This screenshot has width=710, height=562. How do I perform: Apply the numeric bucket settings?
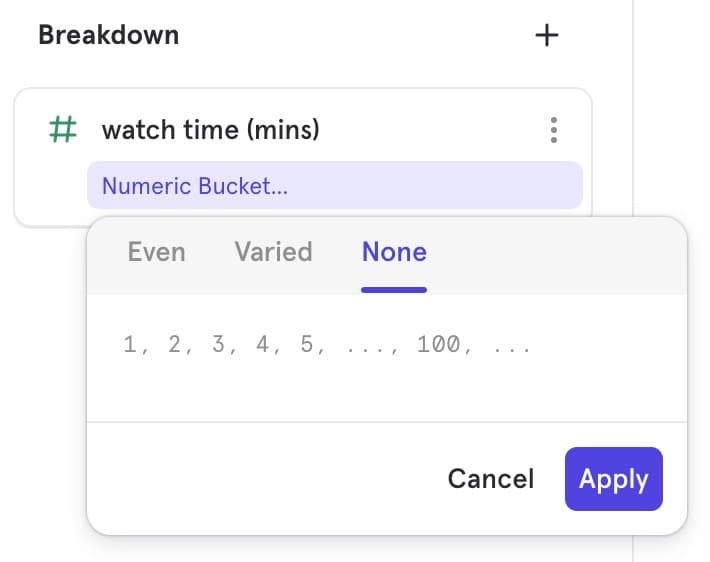point(613,479)
